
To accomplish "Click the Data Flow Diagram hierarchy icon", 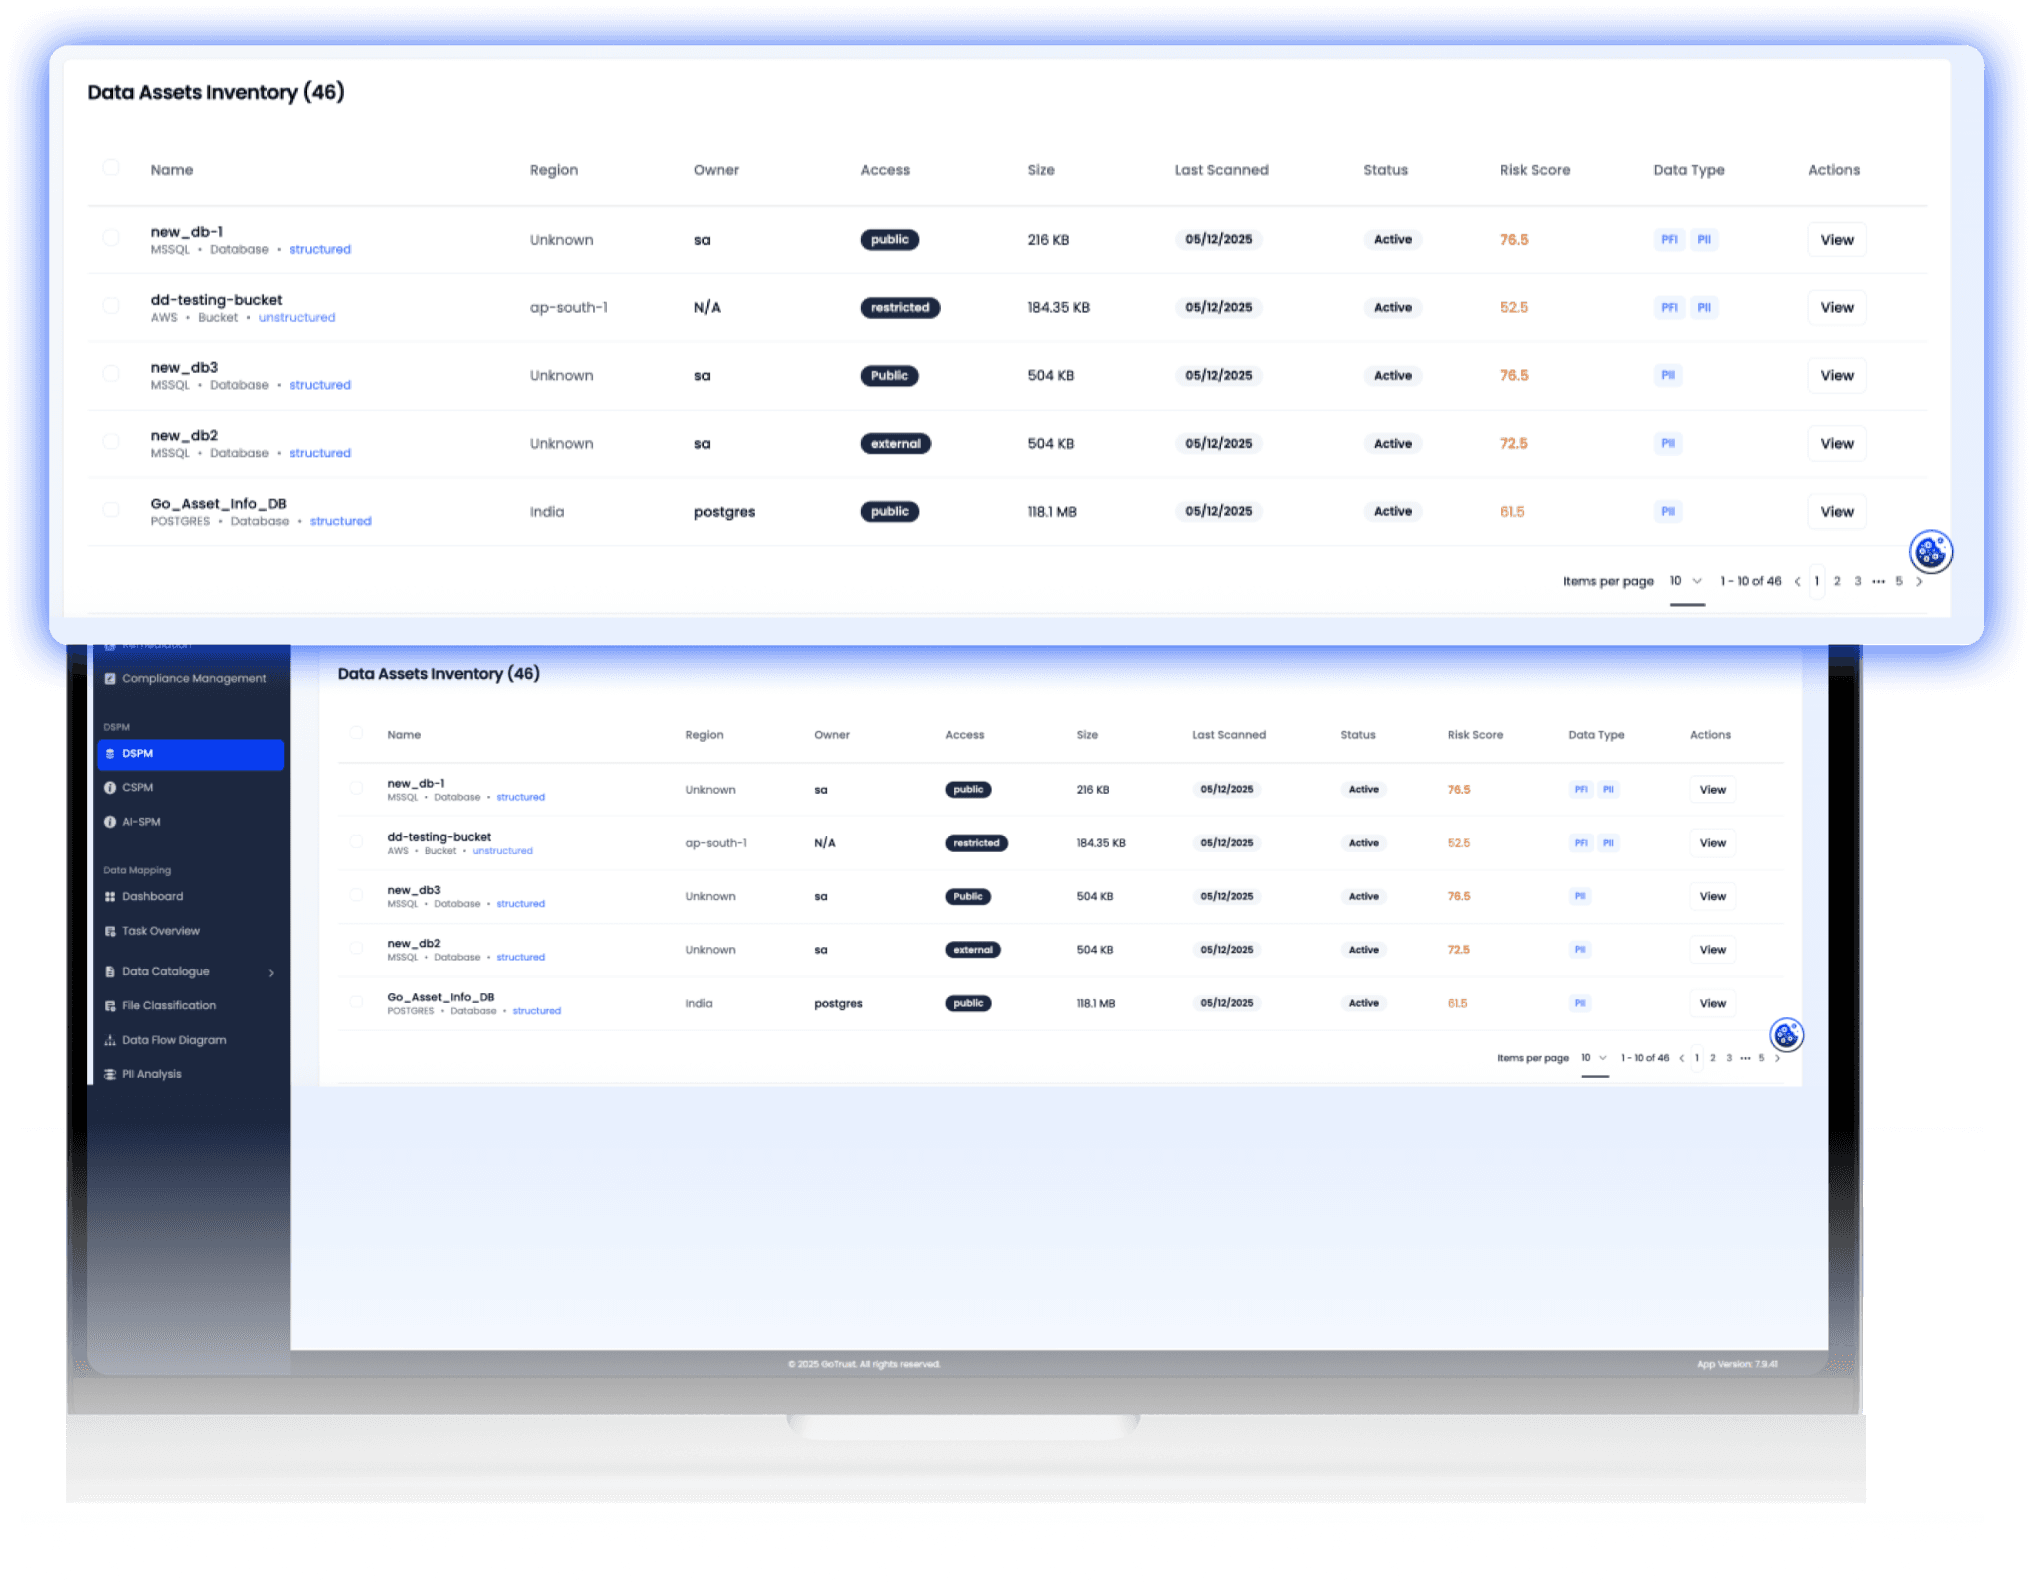I will point(110,1040).
